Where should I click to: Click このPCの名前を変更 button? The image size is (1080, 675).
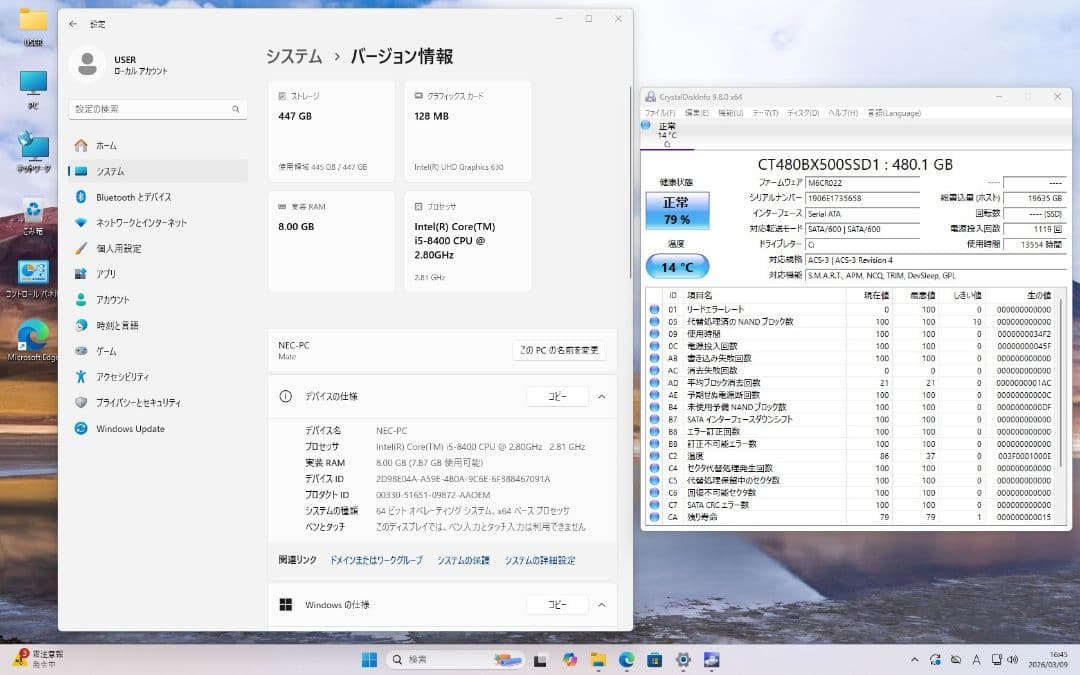(559, 350)
